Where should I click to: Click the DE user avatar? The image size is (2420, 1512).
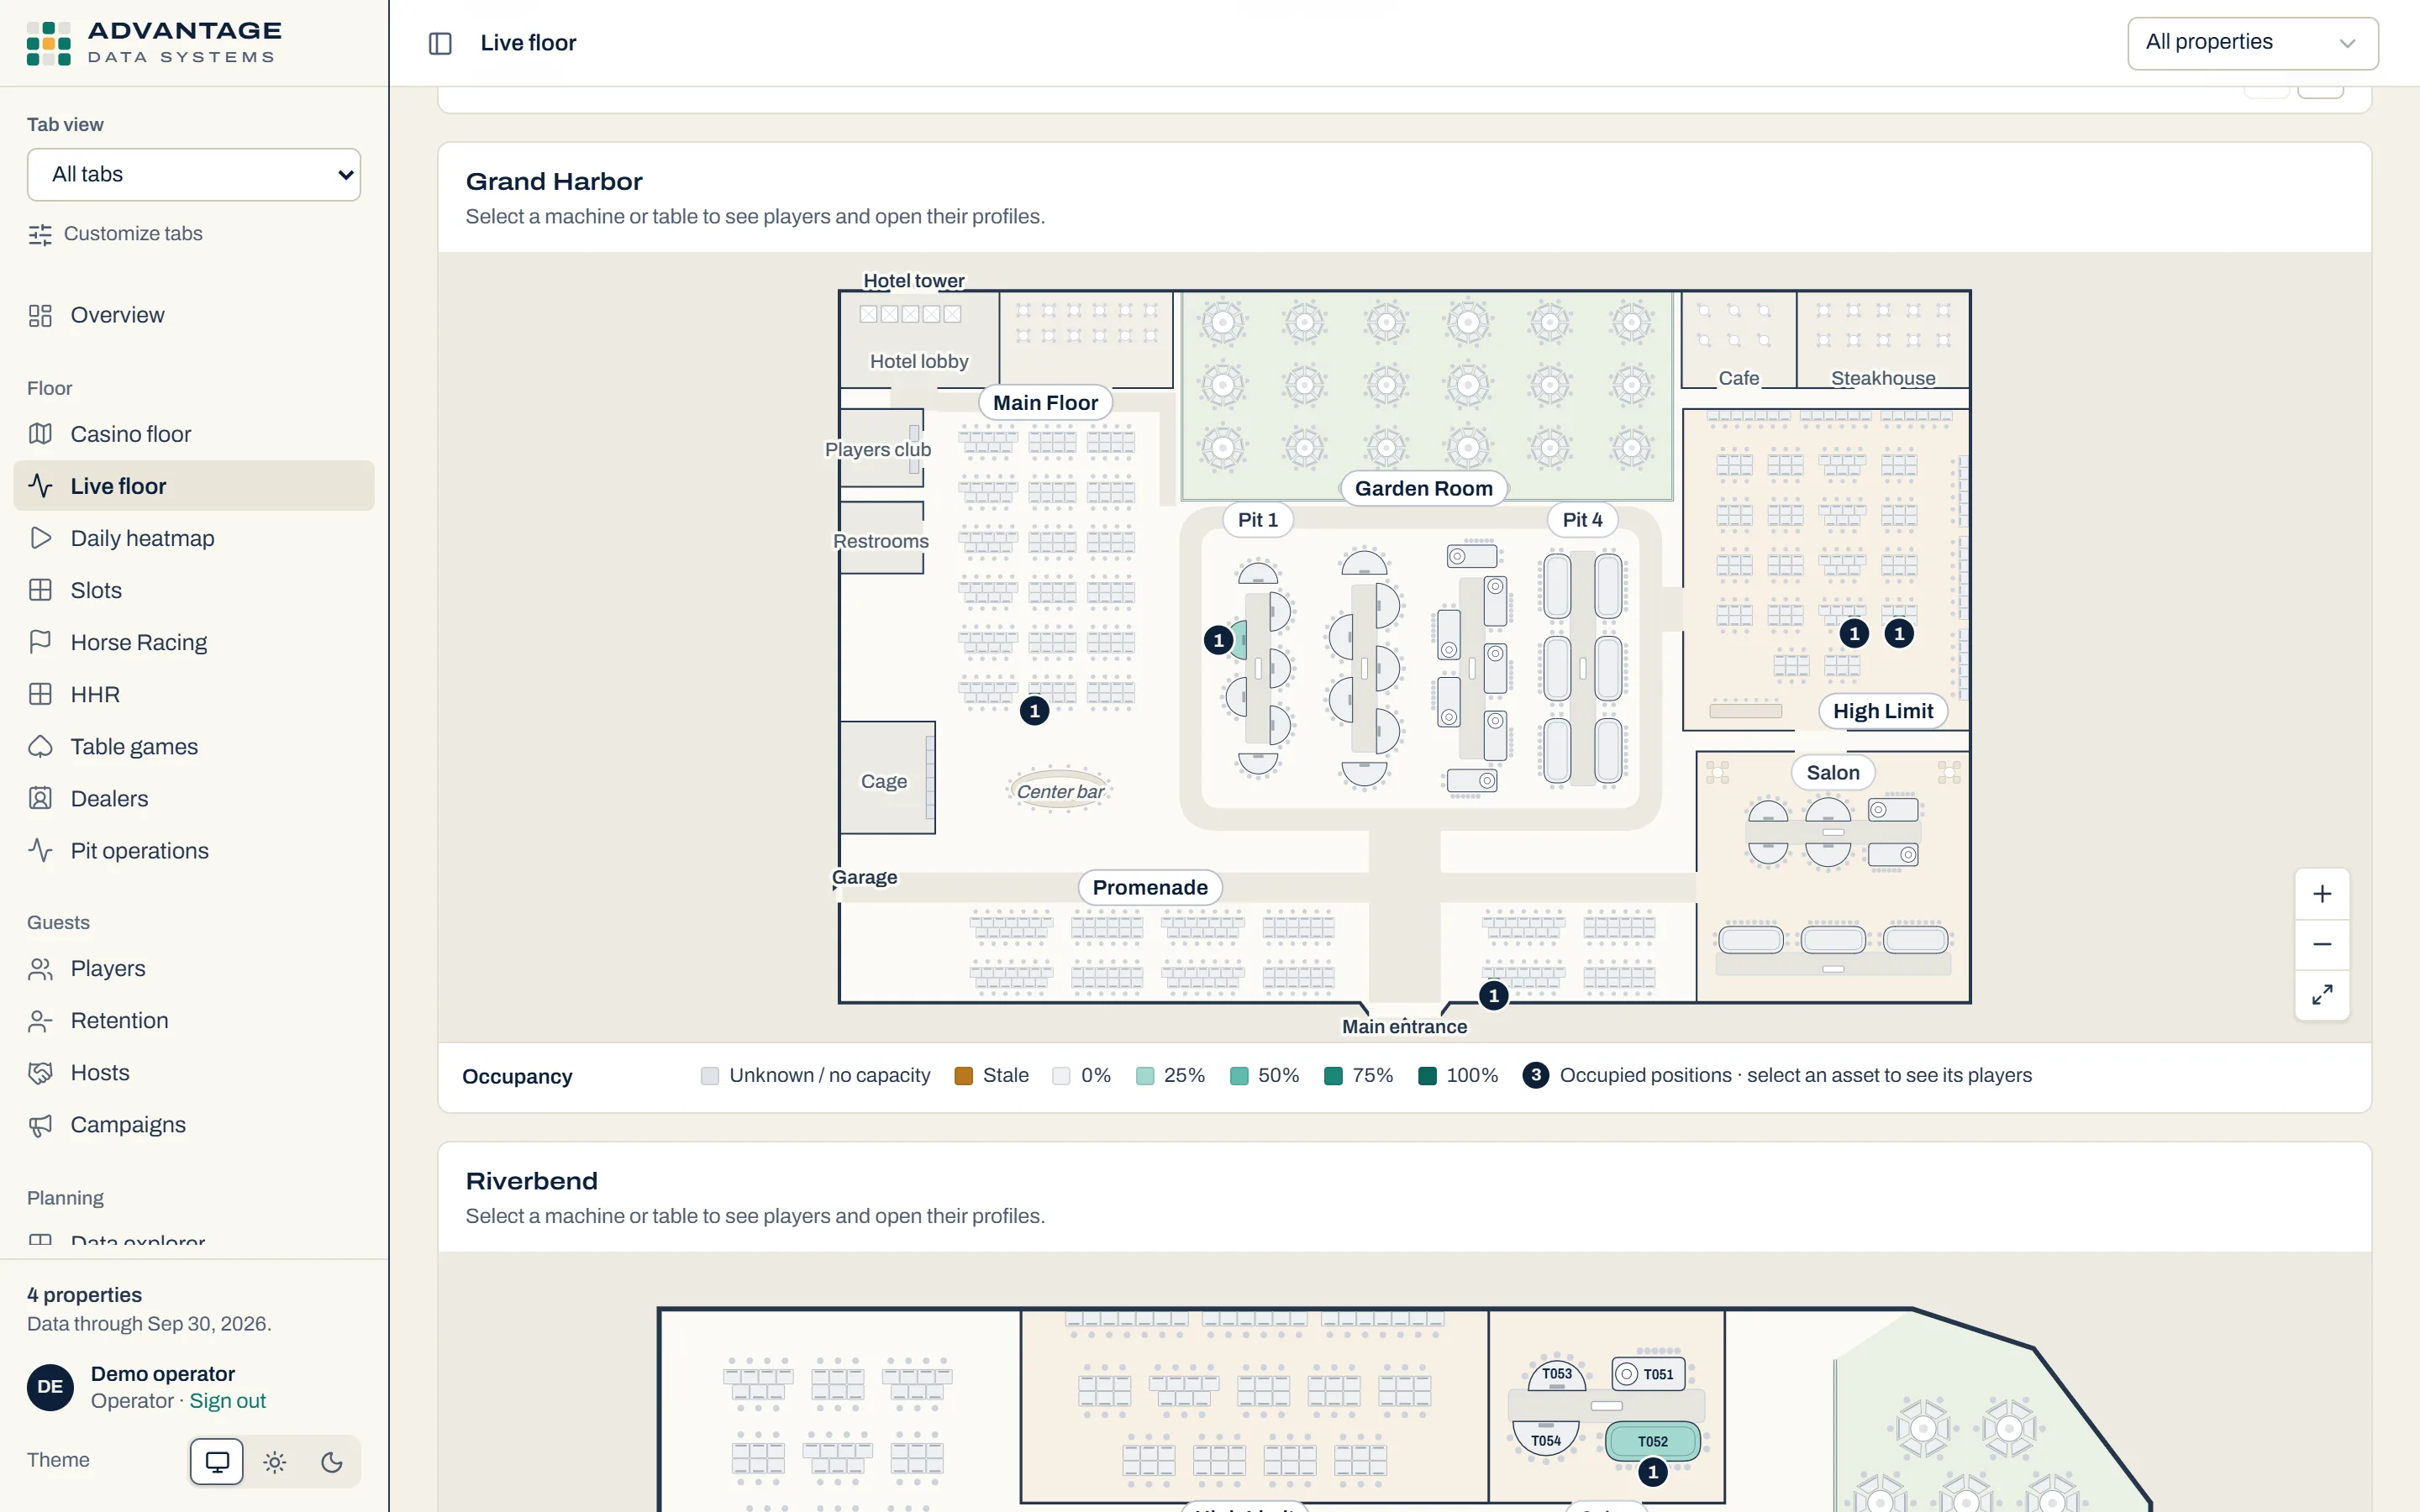pyautogui.click(x=50, y=1387)
